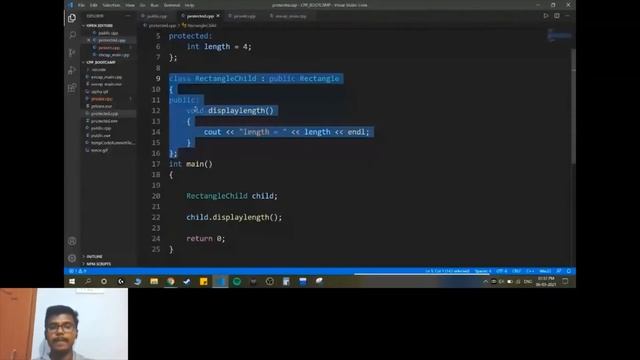Click the taskbar search icon
Viewport: 640px width, 360px height.
point(88,281)
